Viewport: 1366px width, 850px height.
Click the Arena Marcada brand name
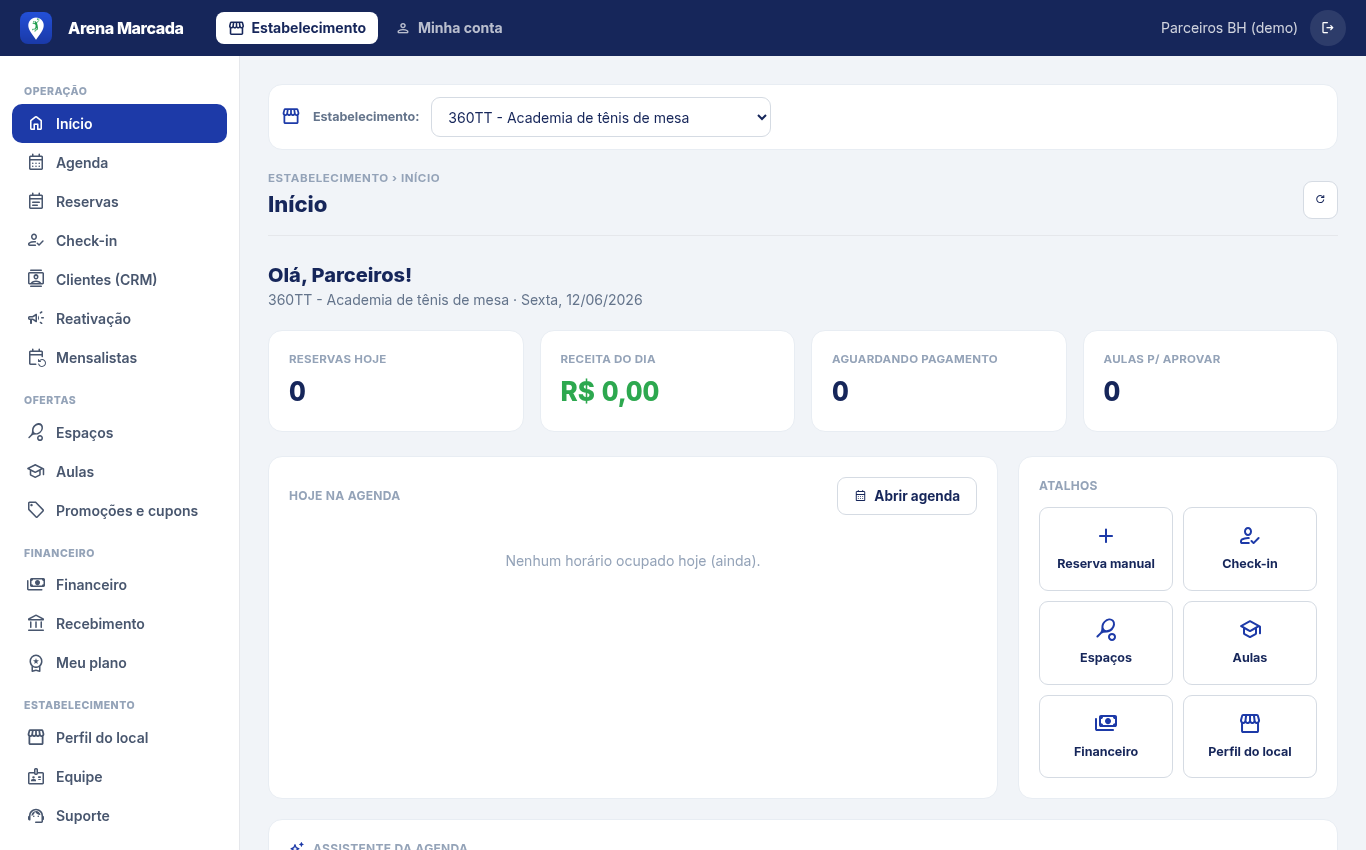126,28
